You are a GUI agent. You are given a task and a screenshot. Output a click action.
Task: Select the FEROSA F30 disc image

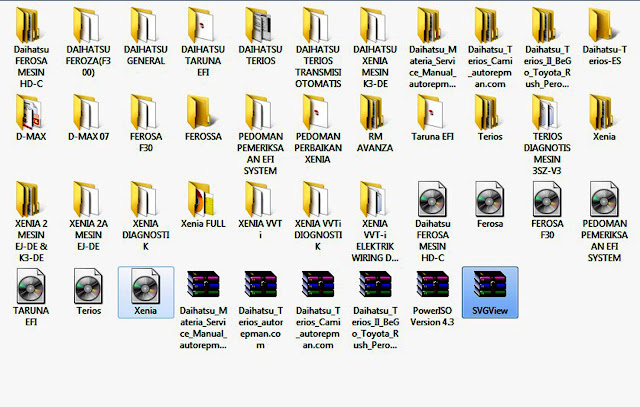tap(547, 211)
